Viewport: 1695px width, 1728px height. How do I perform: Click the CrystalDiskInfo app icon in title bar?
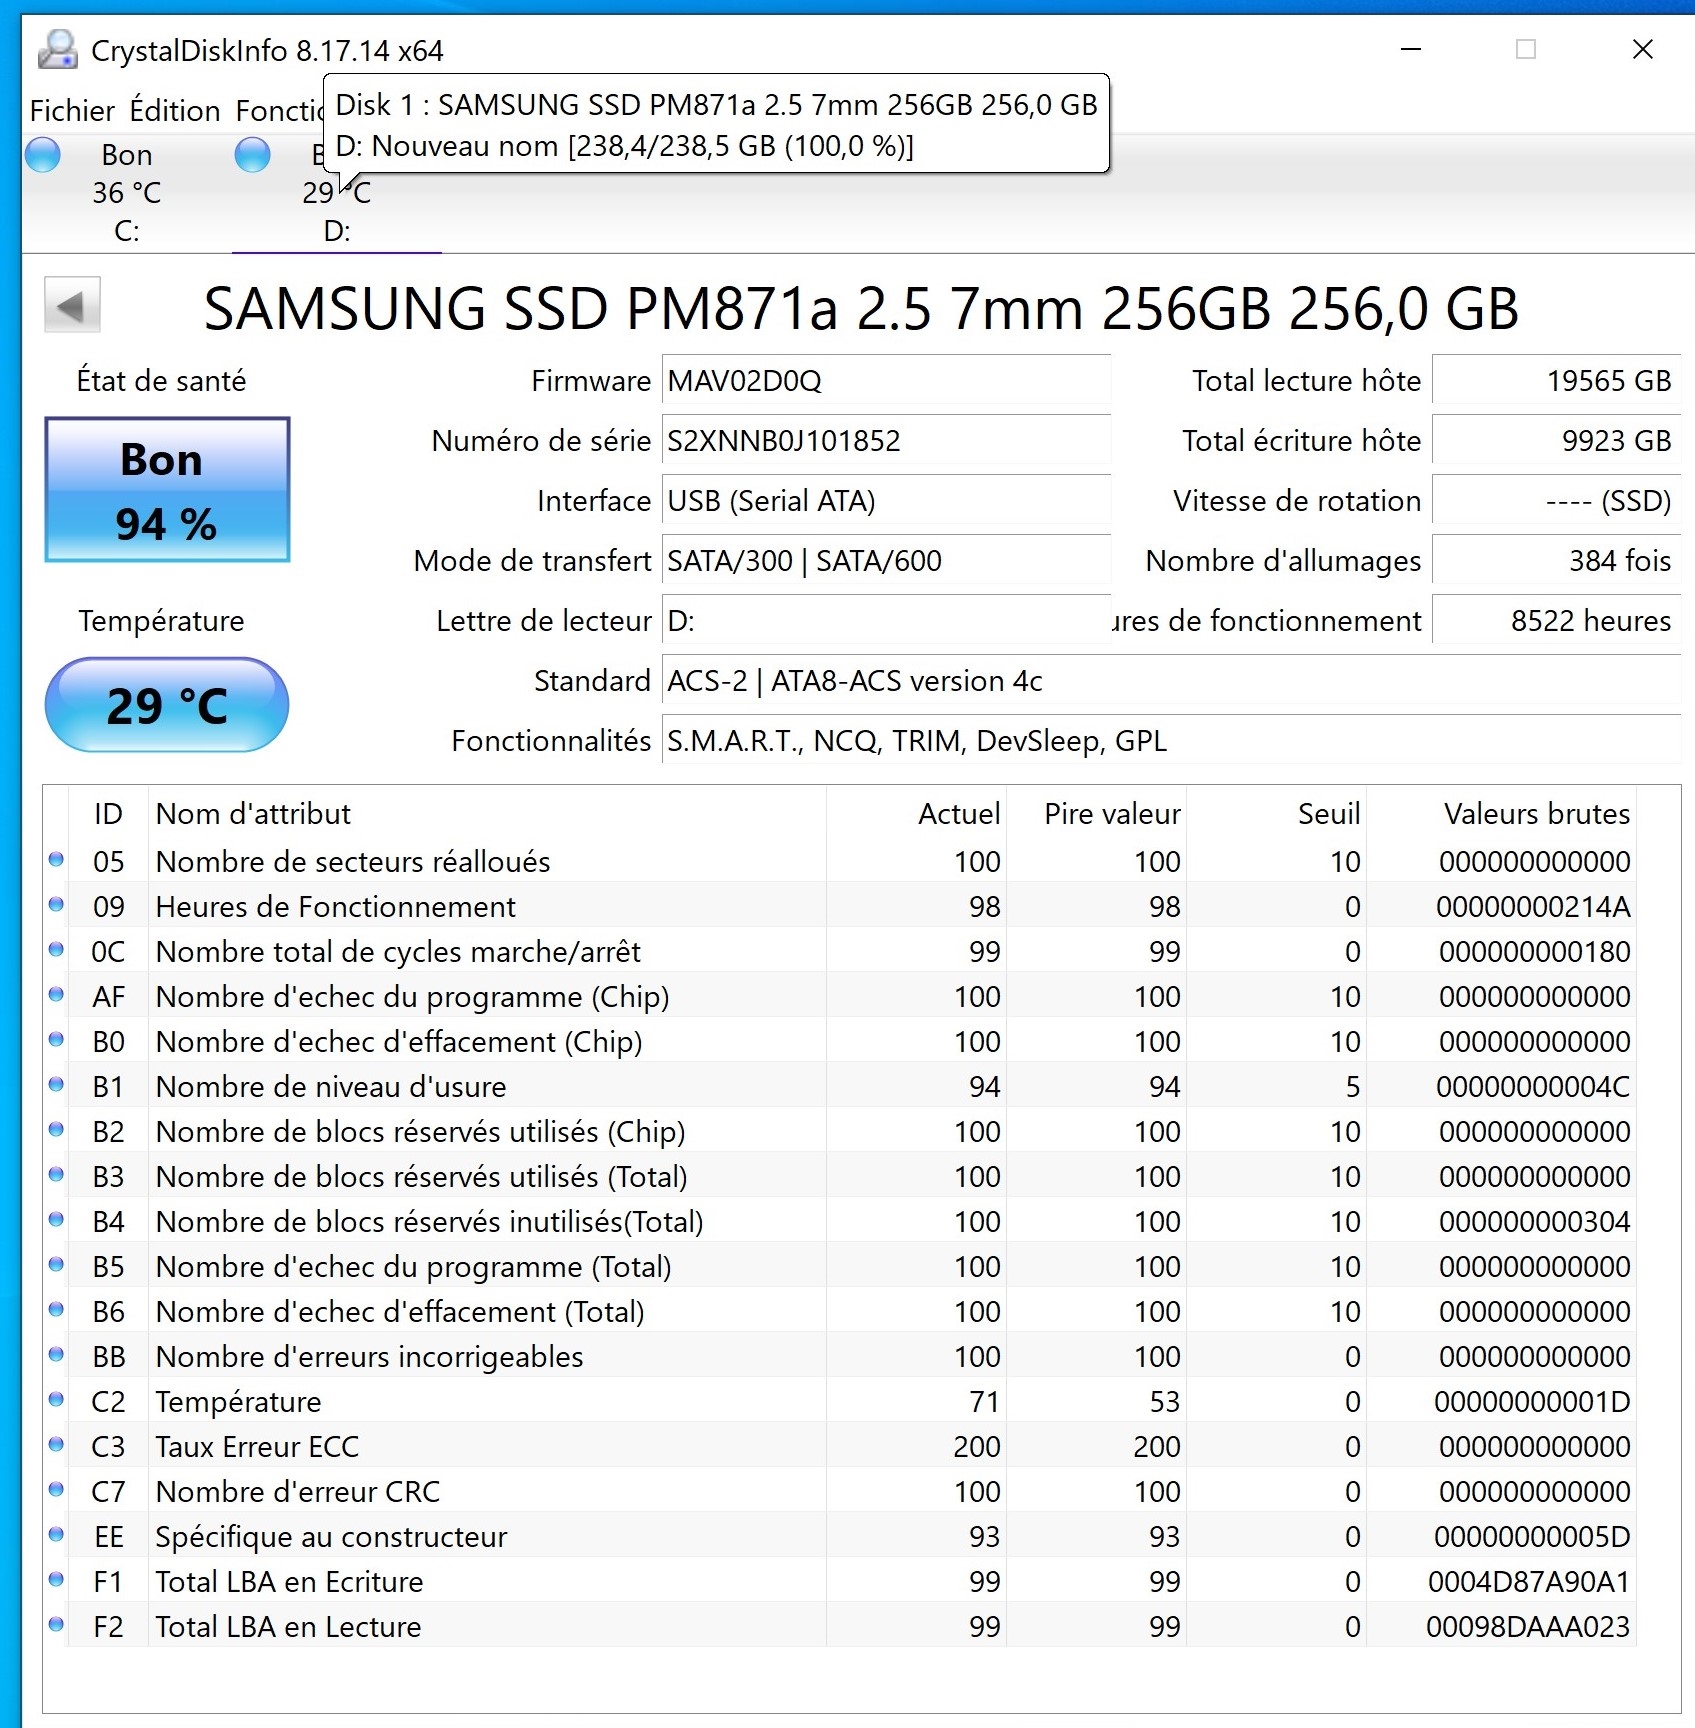(57, 50)
